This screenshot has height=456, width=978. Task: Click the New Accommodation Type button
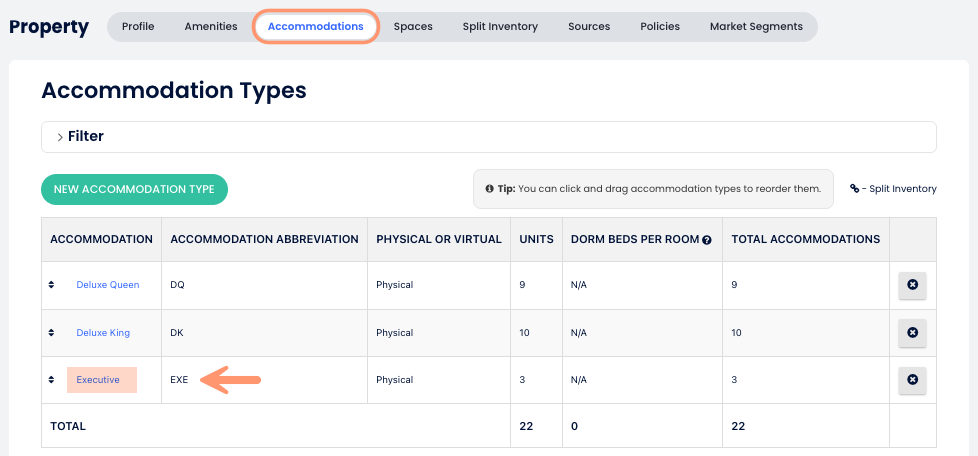[x=134, y=189]
